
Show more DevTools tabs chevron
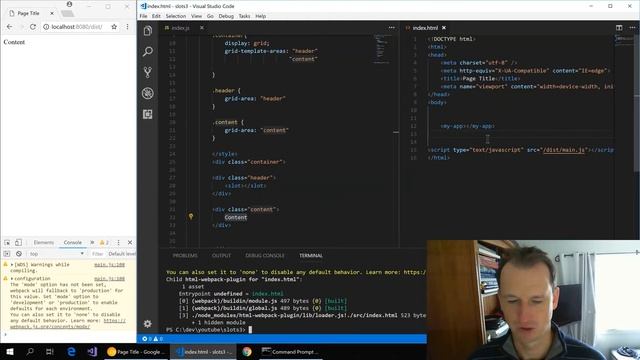92,242
